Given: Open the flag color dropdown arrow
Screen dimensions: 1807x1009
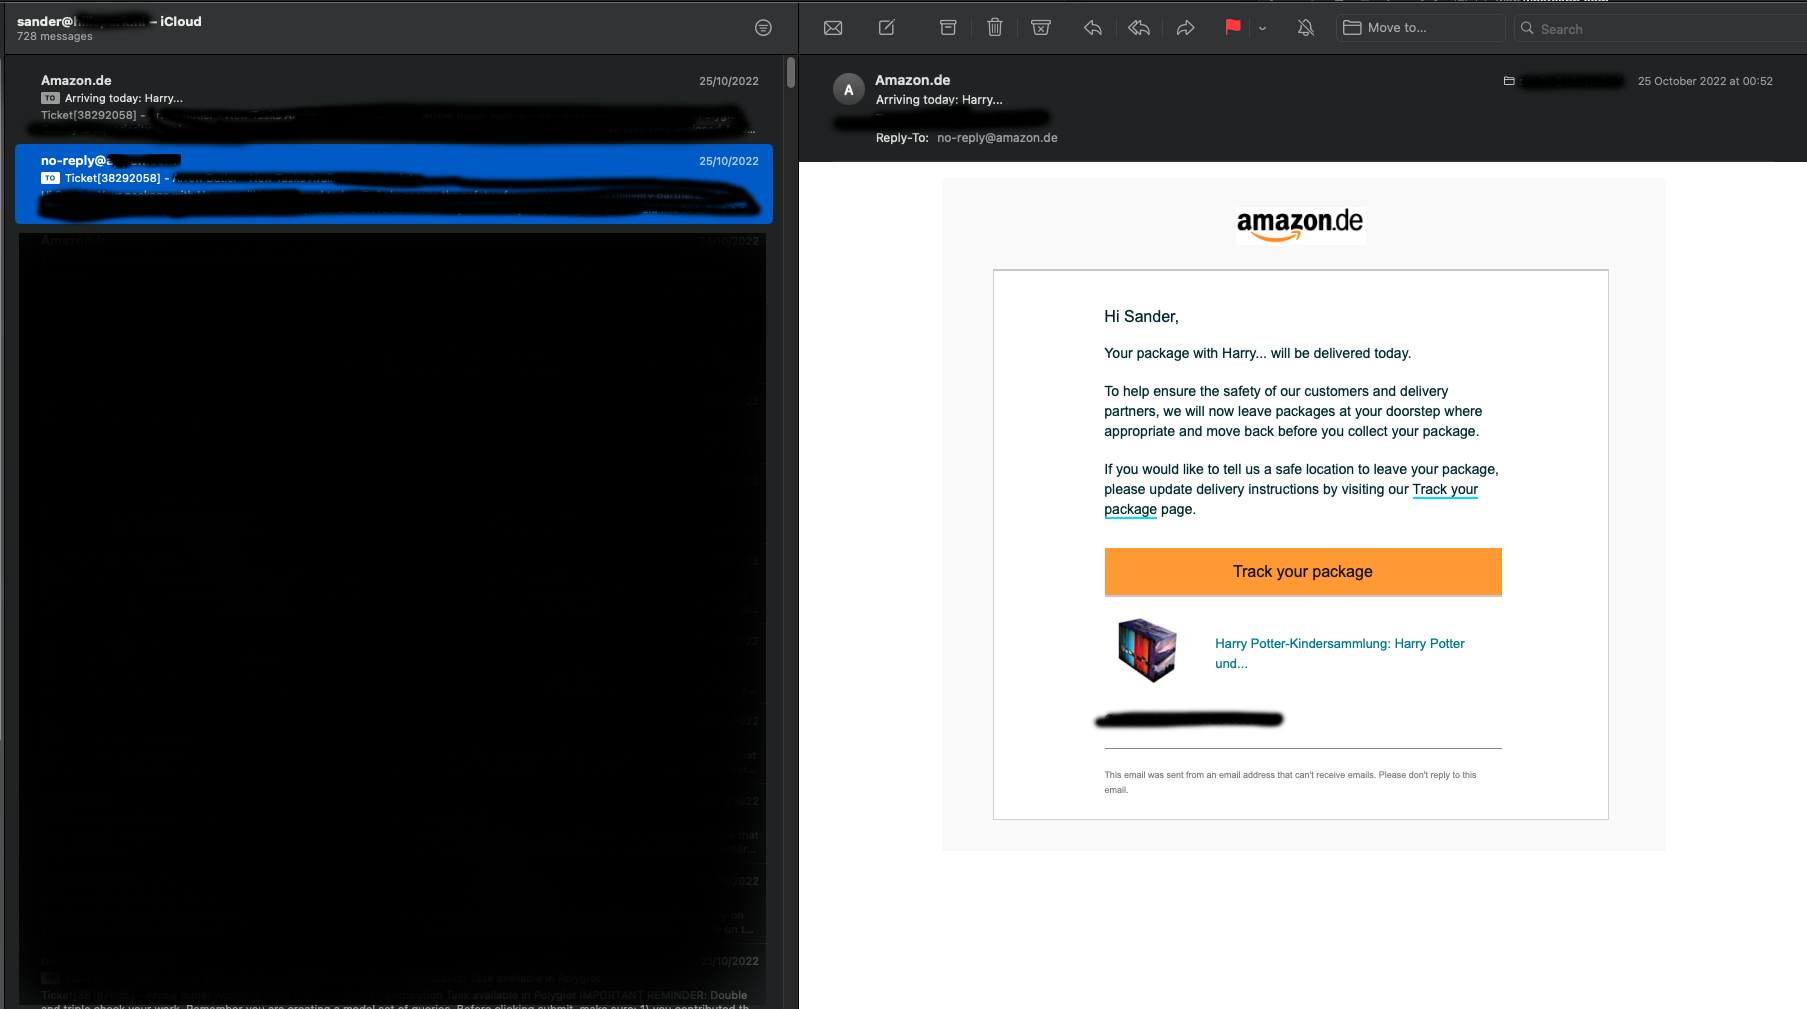Looking at the screenshot, I should [x=1263, y=28].
